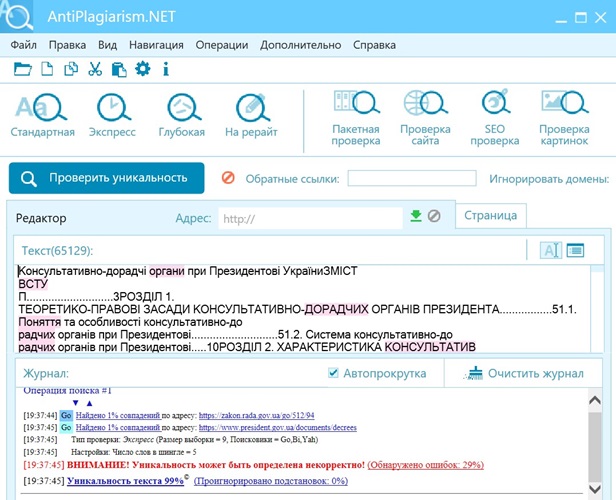Image resolution: width=616 pixels, height=500 pixels.
Task: Click the up triangle under Операция поиска
Action: [x=90, y=403]
